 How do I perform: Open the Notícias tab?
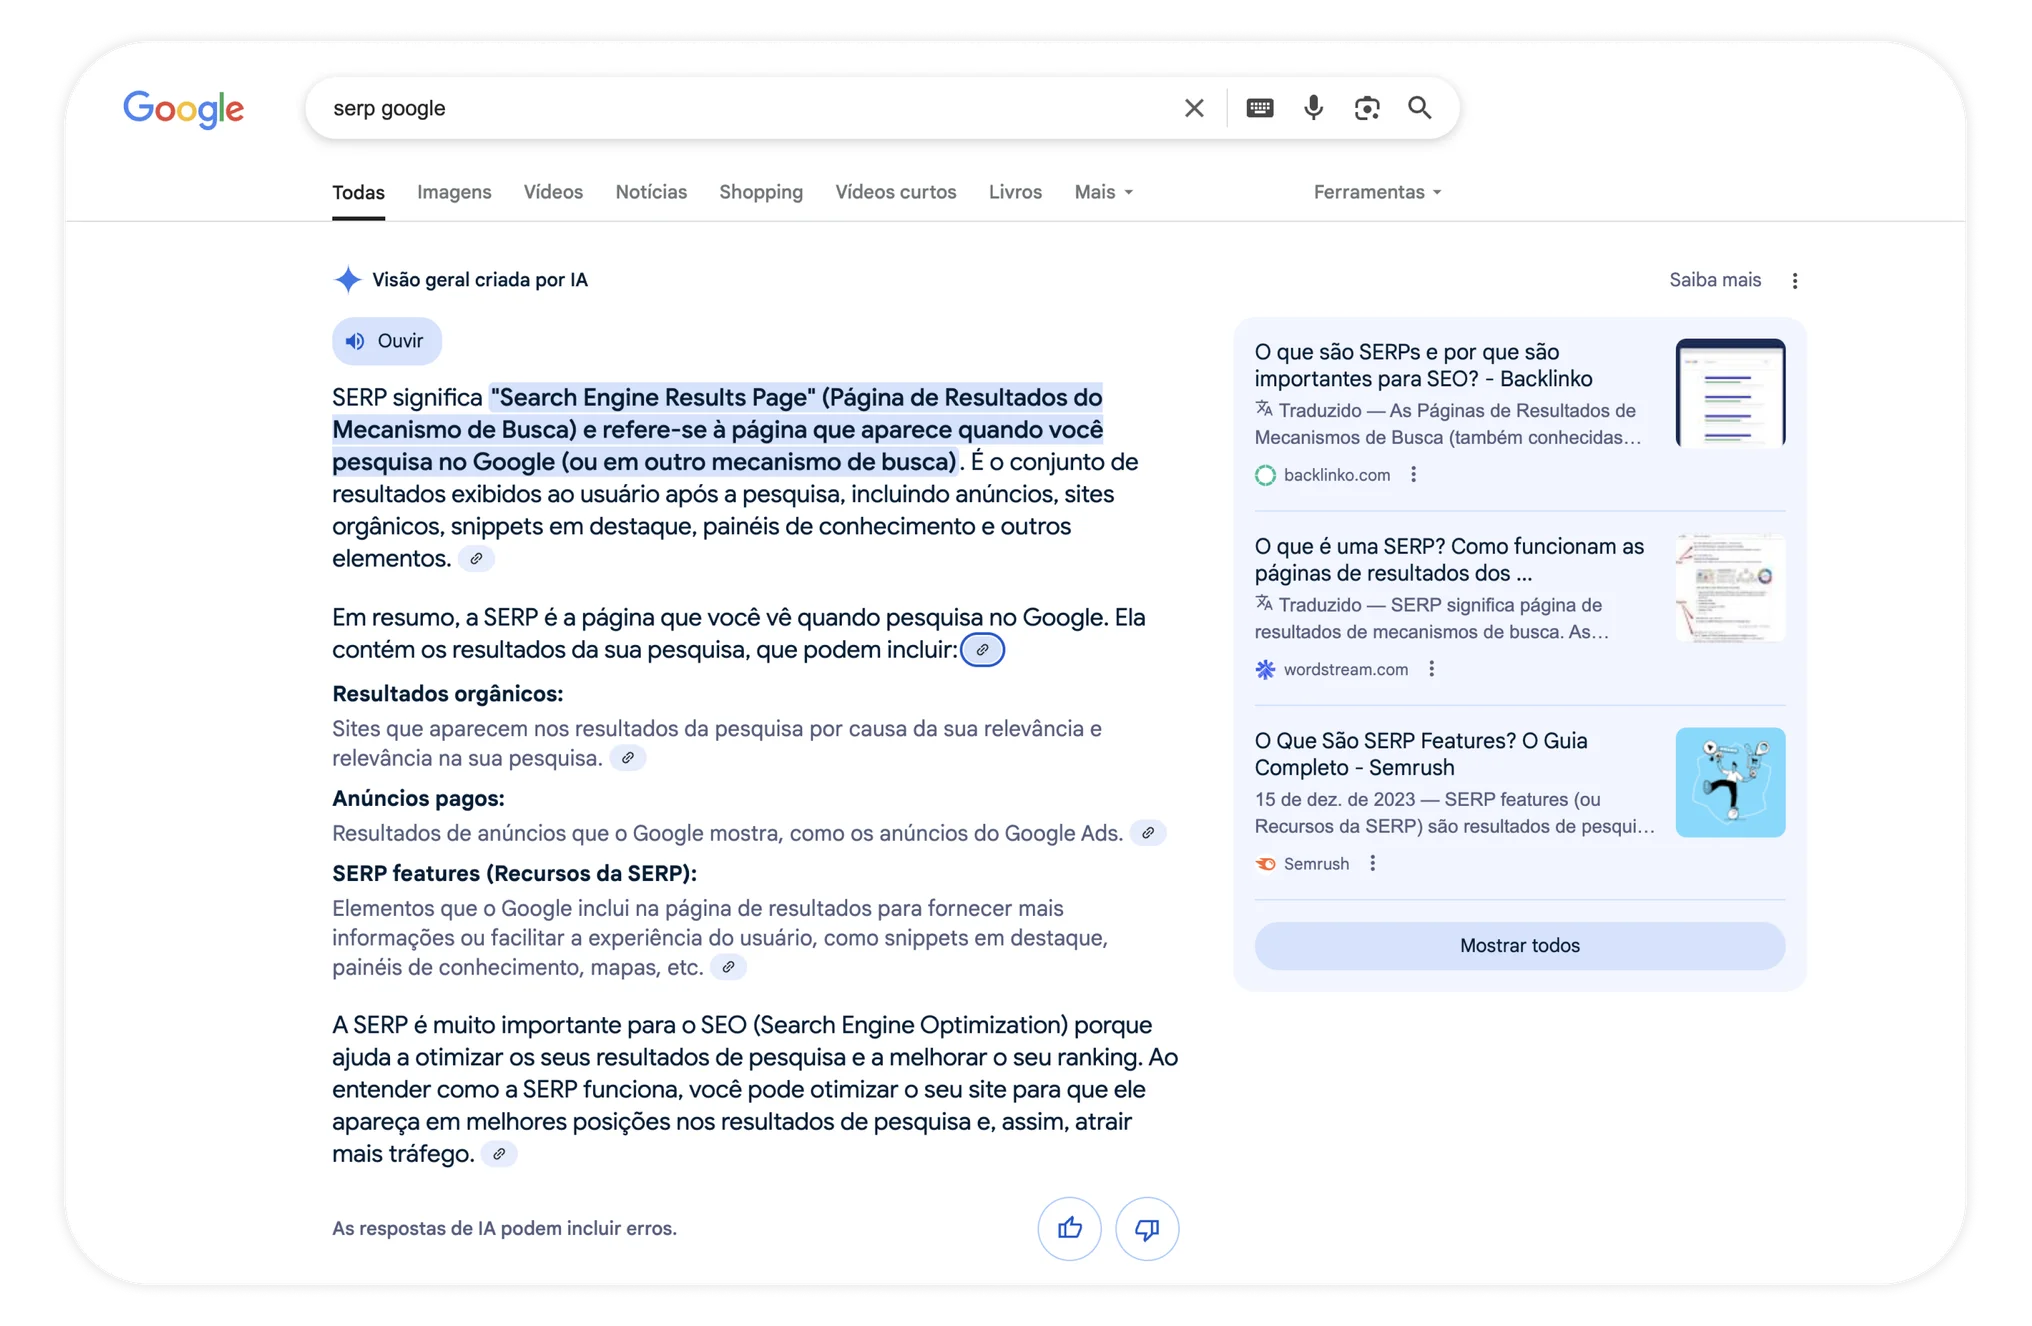[651, 192]
